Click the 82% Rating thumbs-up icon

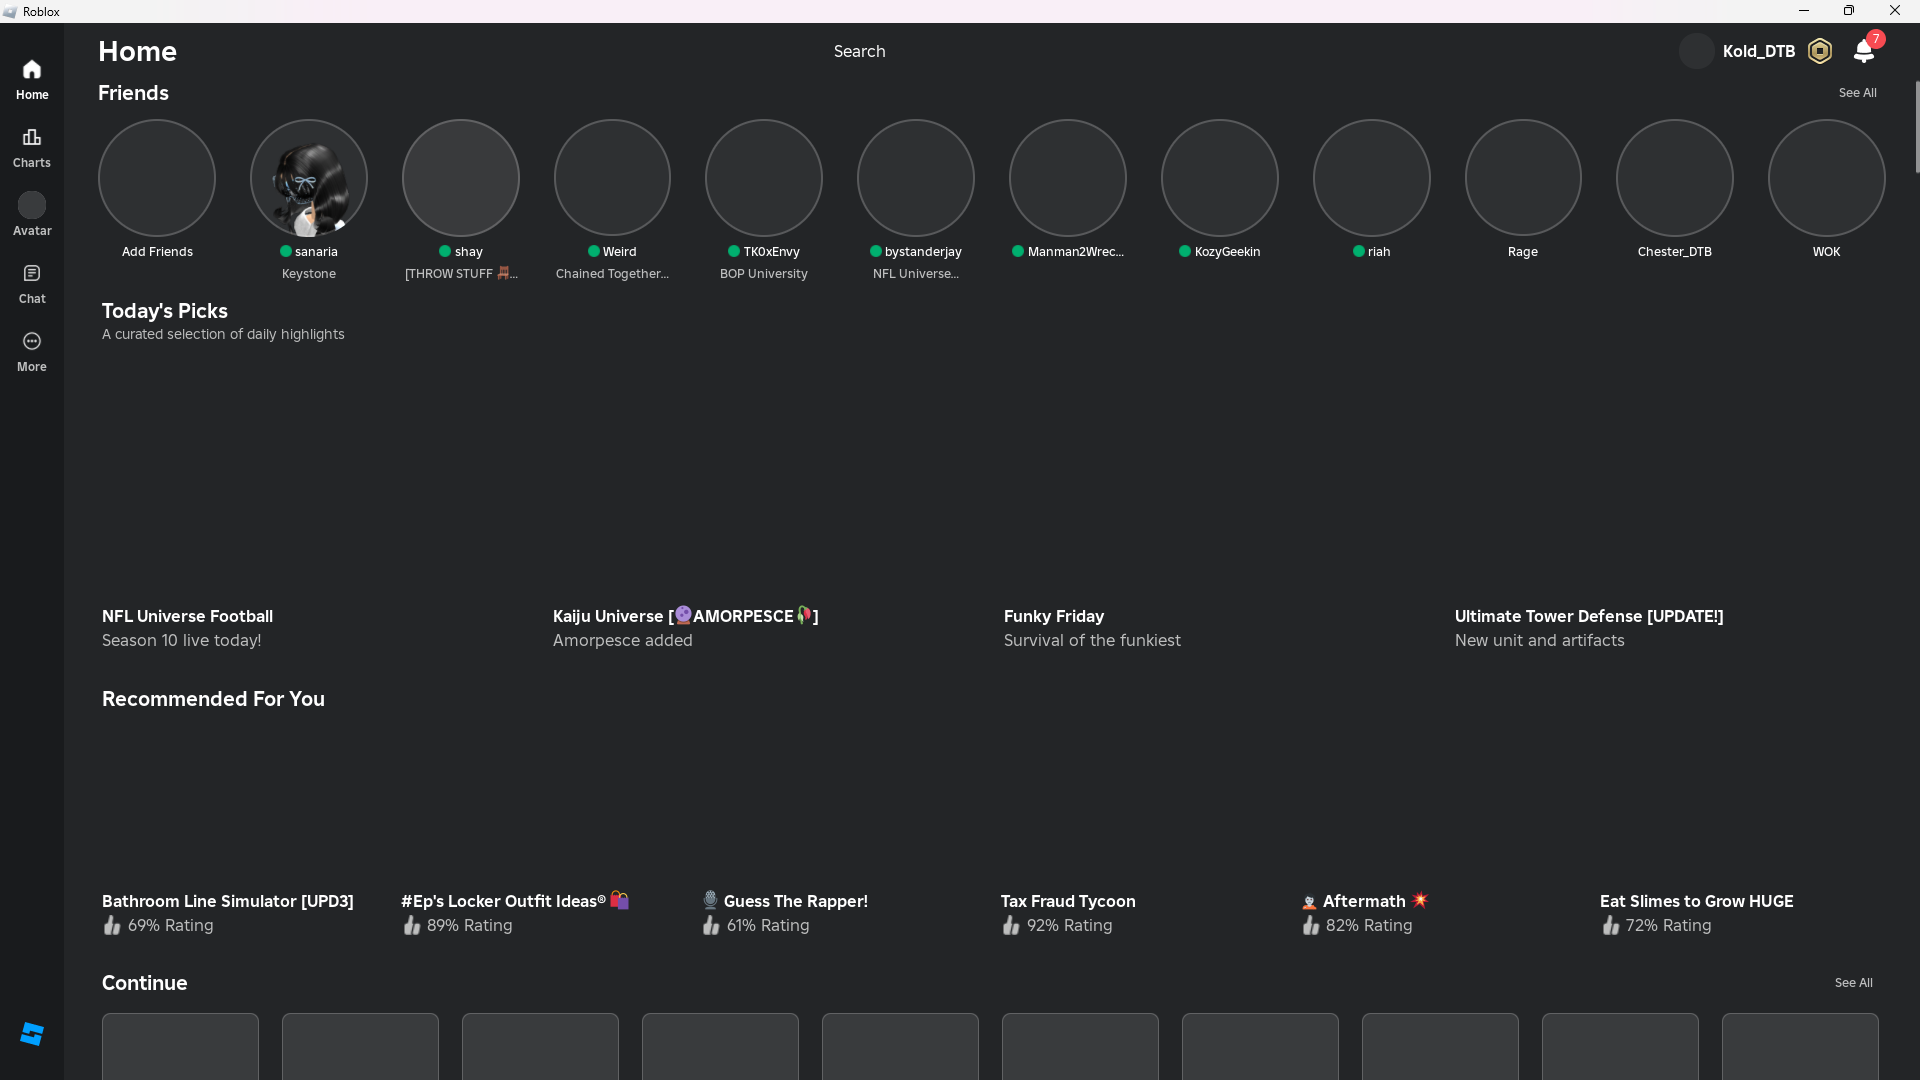[x=1310, y=925]
